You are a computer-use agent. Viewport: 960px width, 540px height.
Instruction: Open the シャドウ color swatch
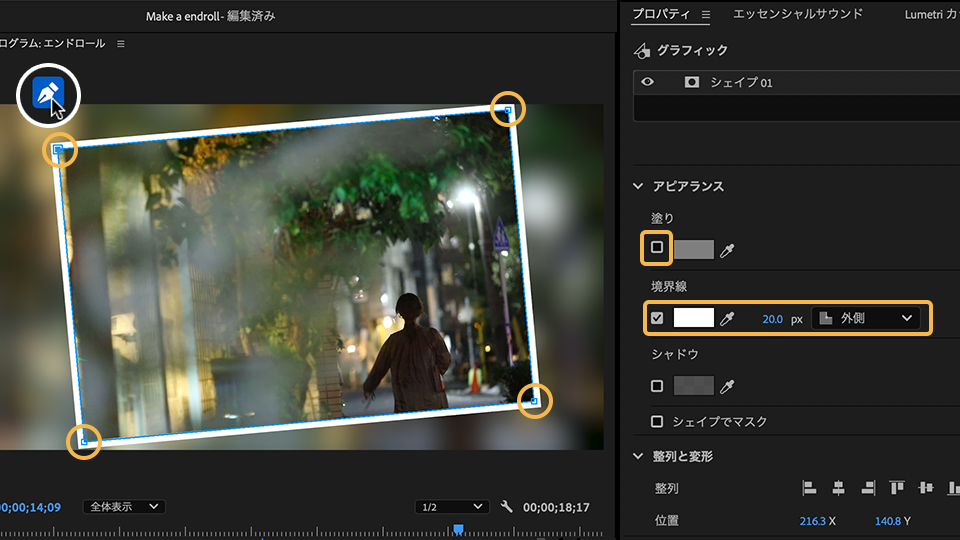pyautogui.click(x=694, y=386)
